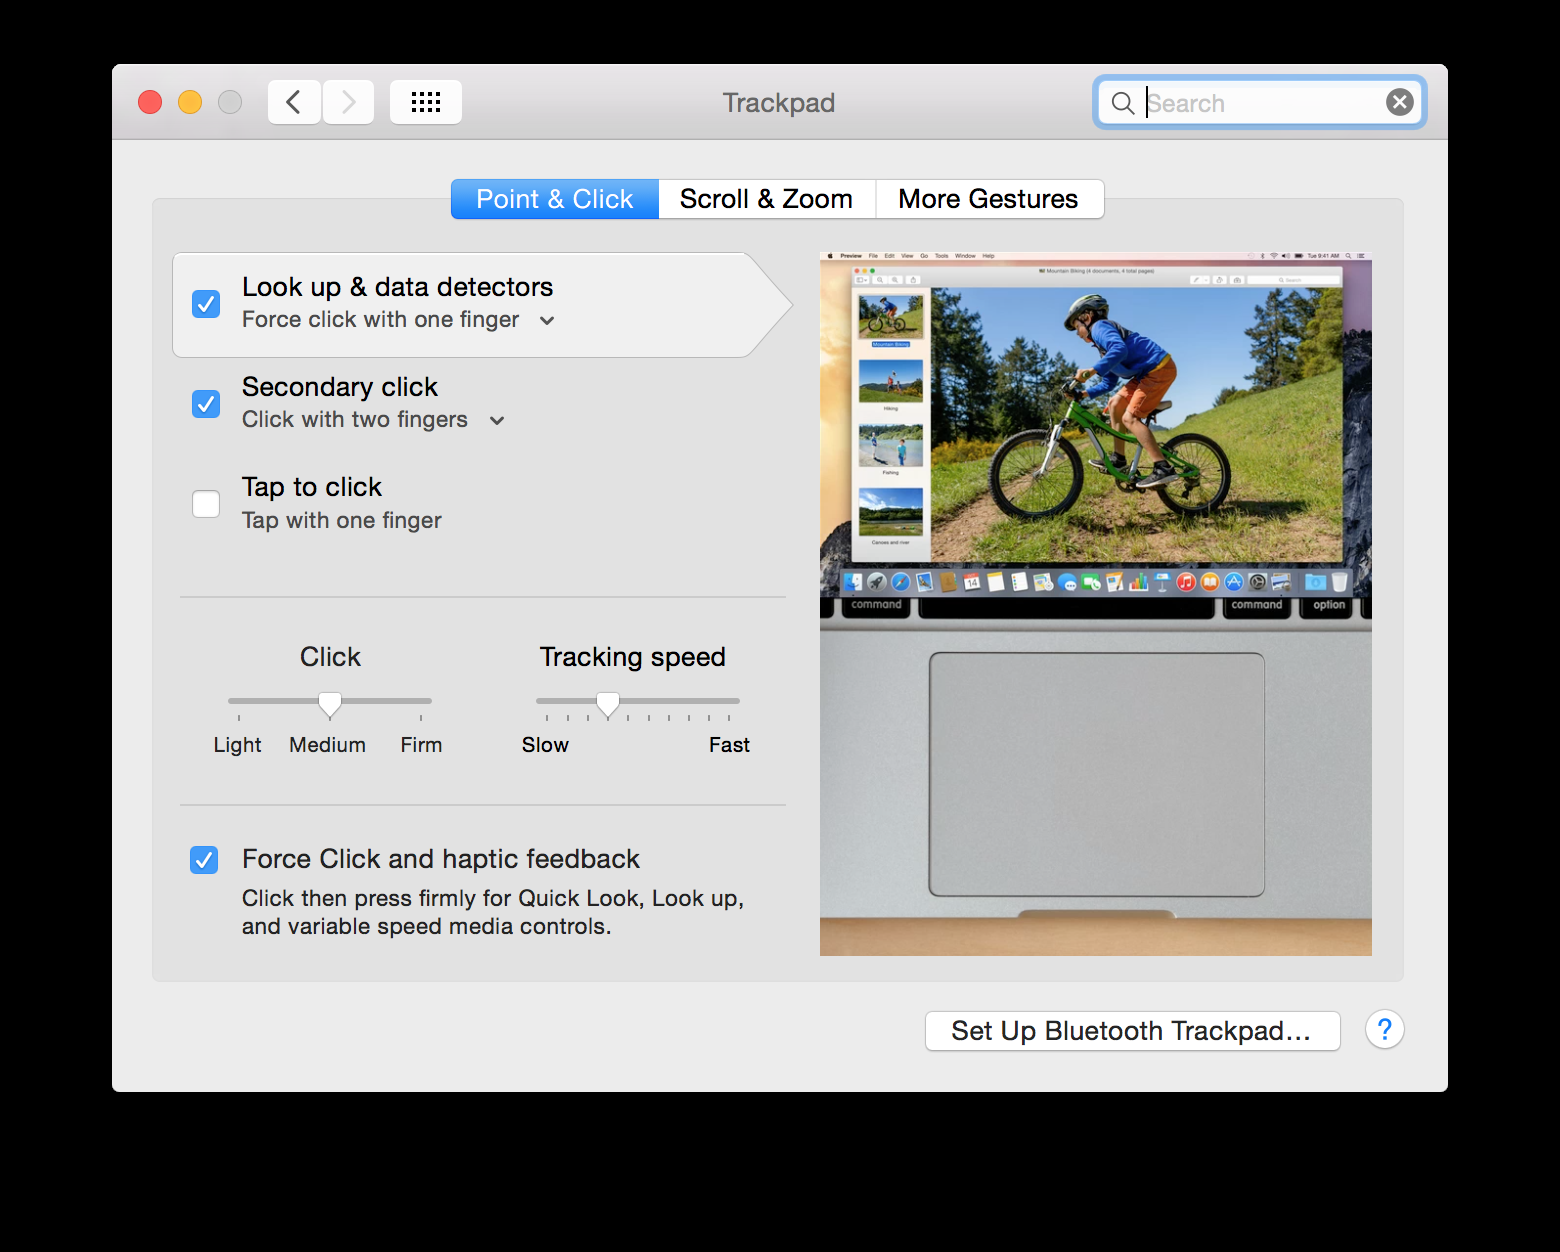Screen dimensions: 1560x1252
Task: Close the Trackpad window with red button
Action: point(150,102)
